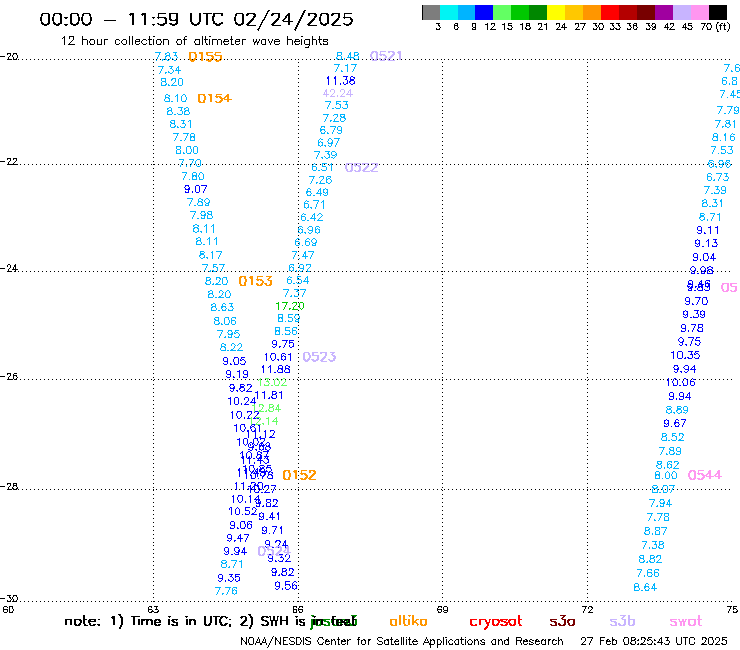Viewport: 740px width, 650px height.
Task: Click the wave height value 6.79
Action: 331,130
